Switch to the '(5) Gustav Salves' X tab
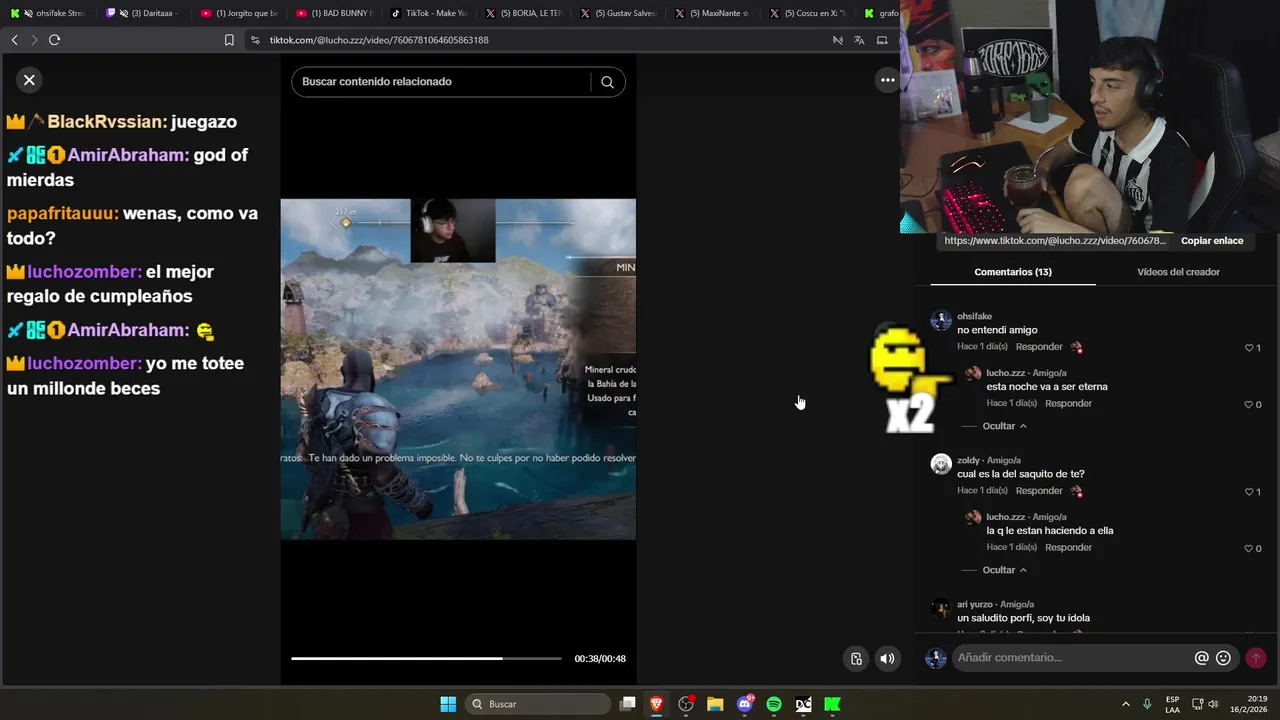1280x720 pixels. coord(619,13)
